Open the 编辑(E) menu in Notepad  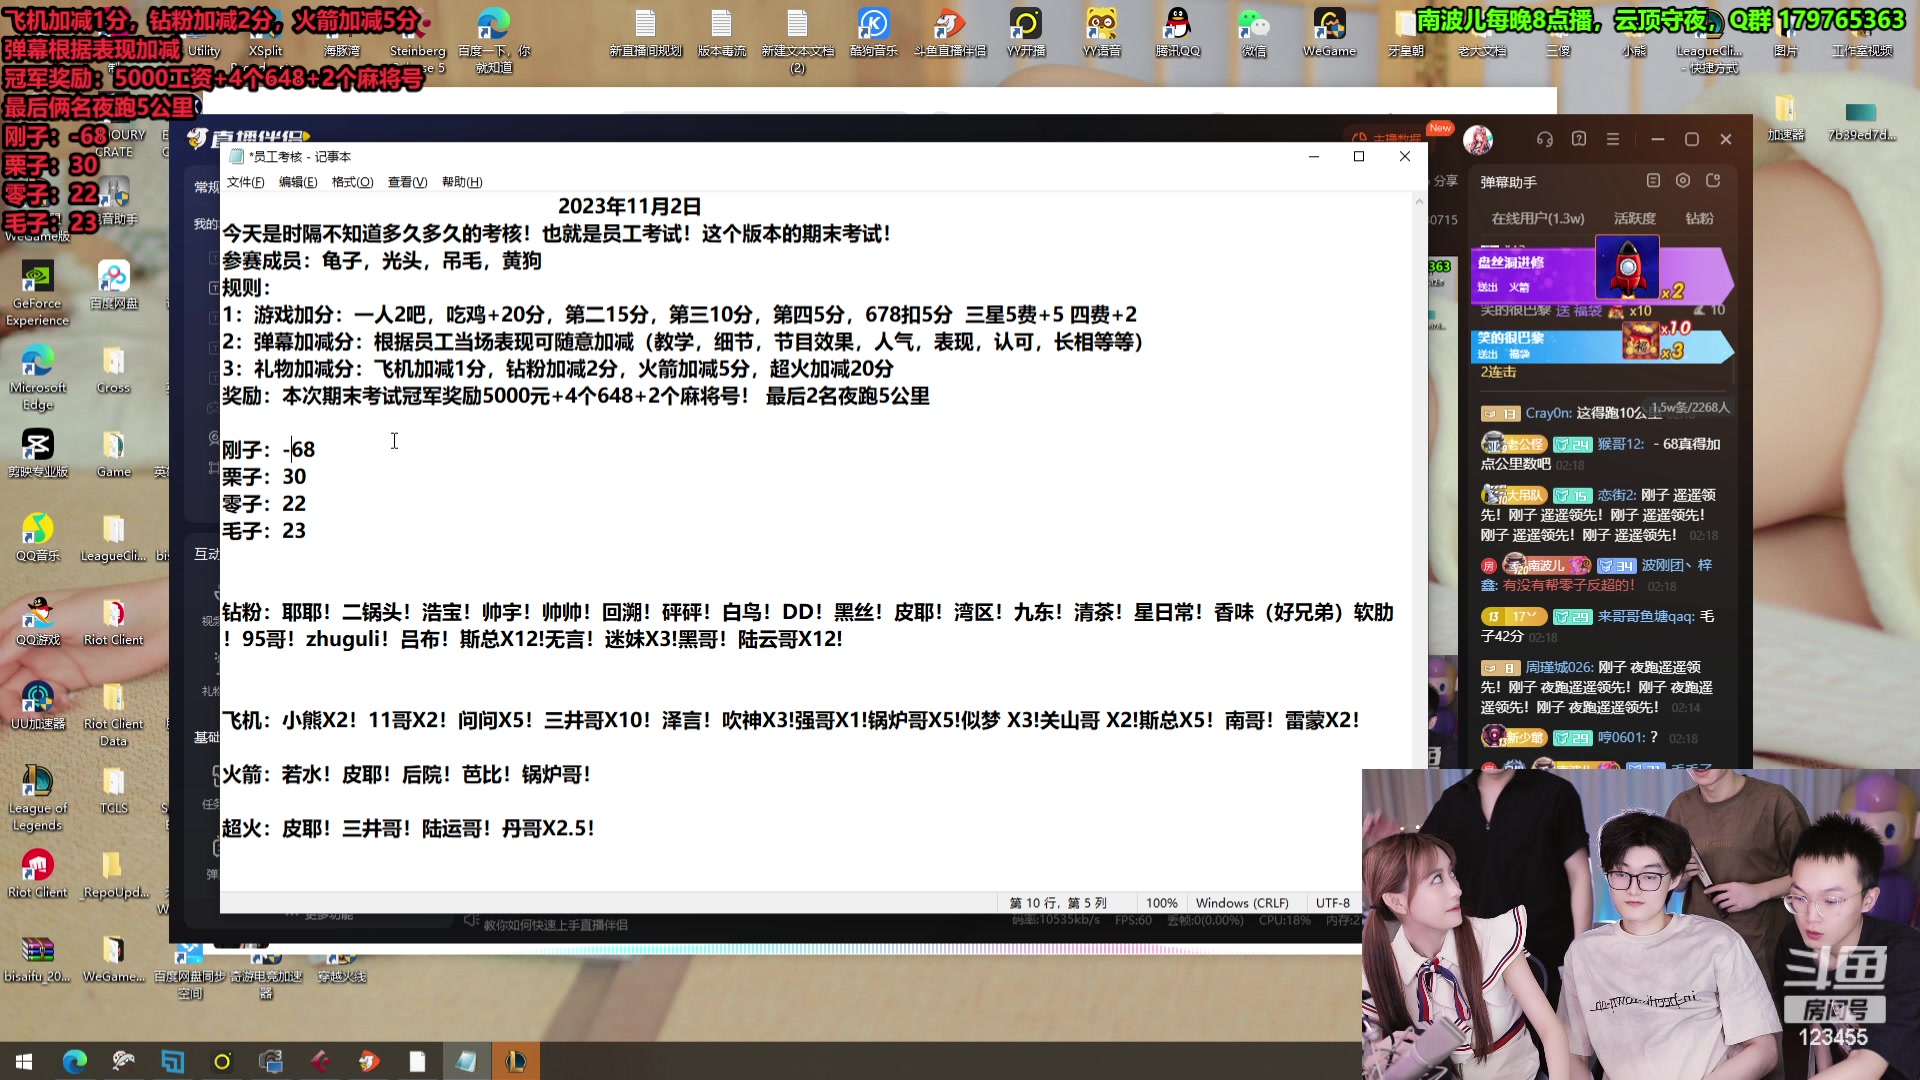pos(298,182)
